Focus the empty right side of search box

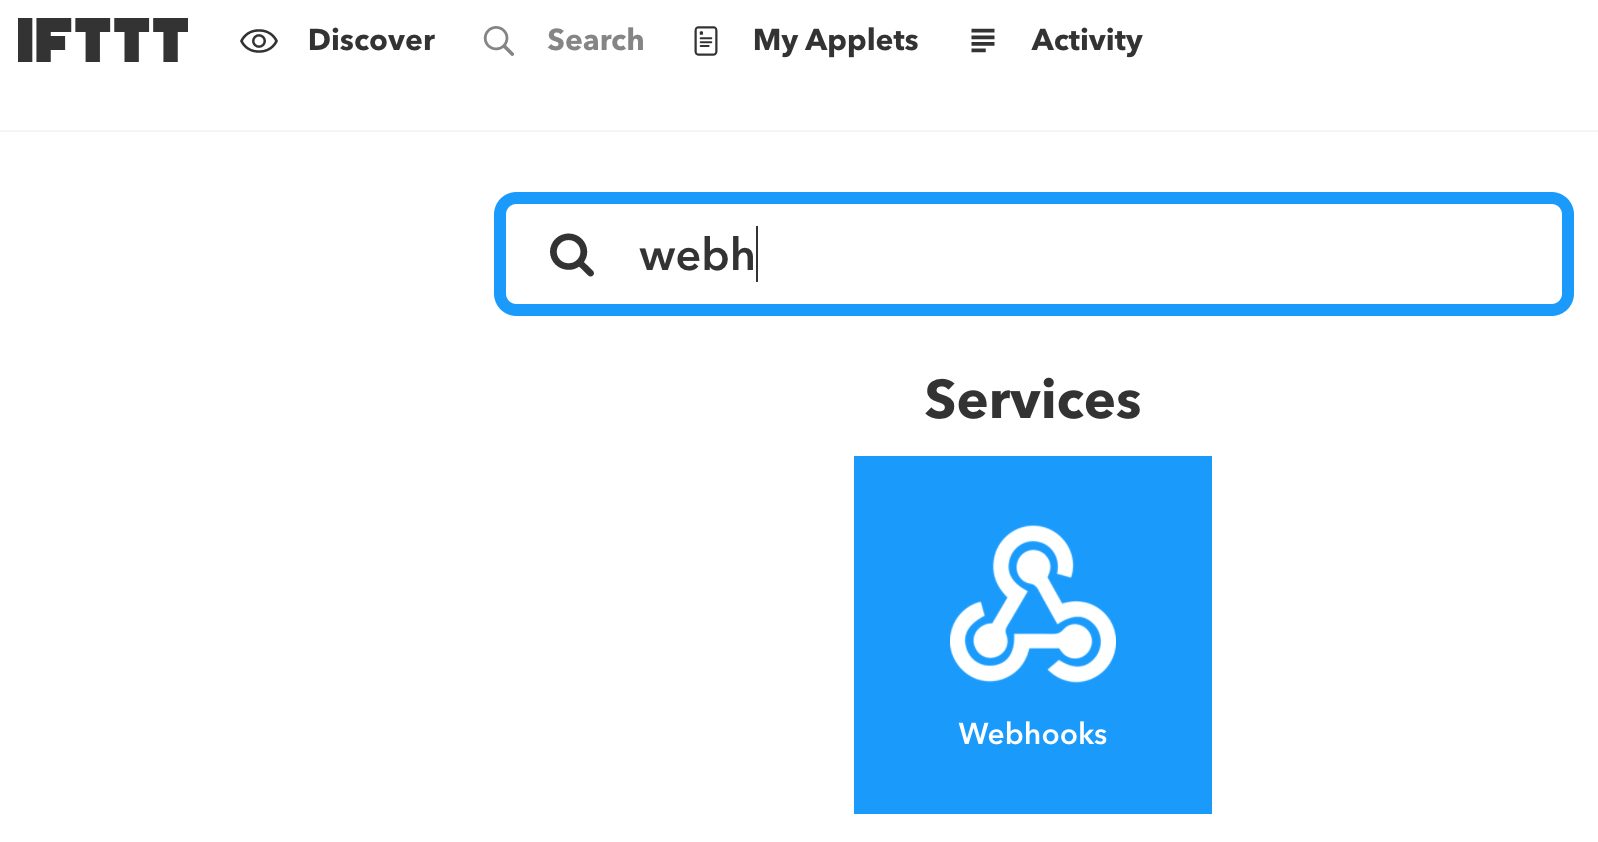click(x=1200, y=254)
